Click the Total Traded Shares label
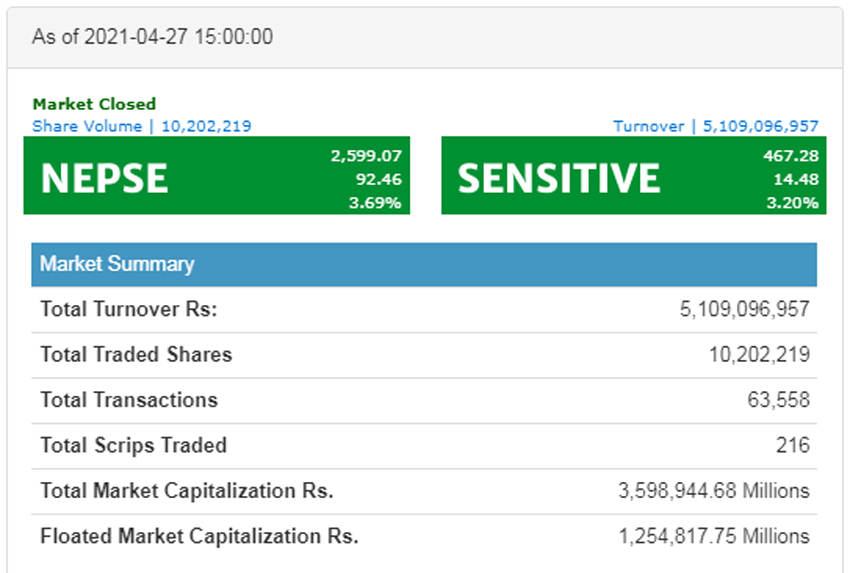850x573 pixels. click(x=136, y=355)
